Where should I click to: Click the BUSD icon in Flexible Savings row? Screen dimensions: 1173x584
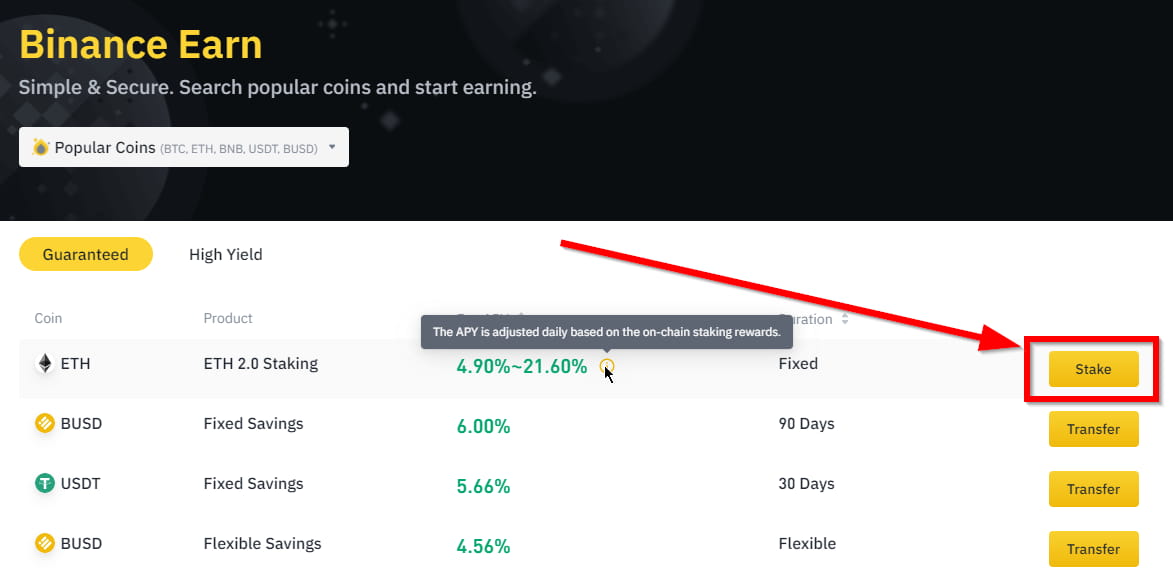pyautogui.click(x=45, y=544)
